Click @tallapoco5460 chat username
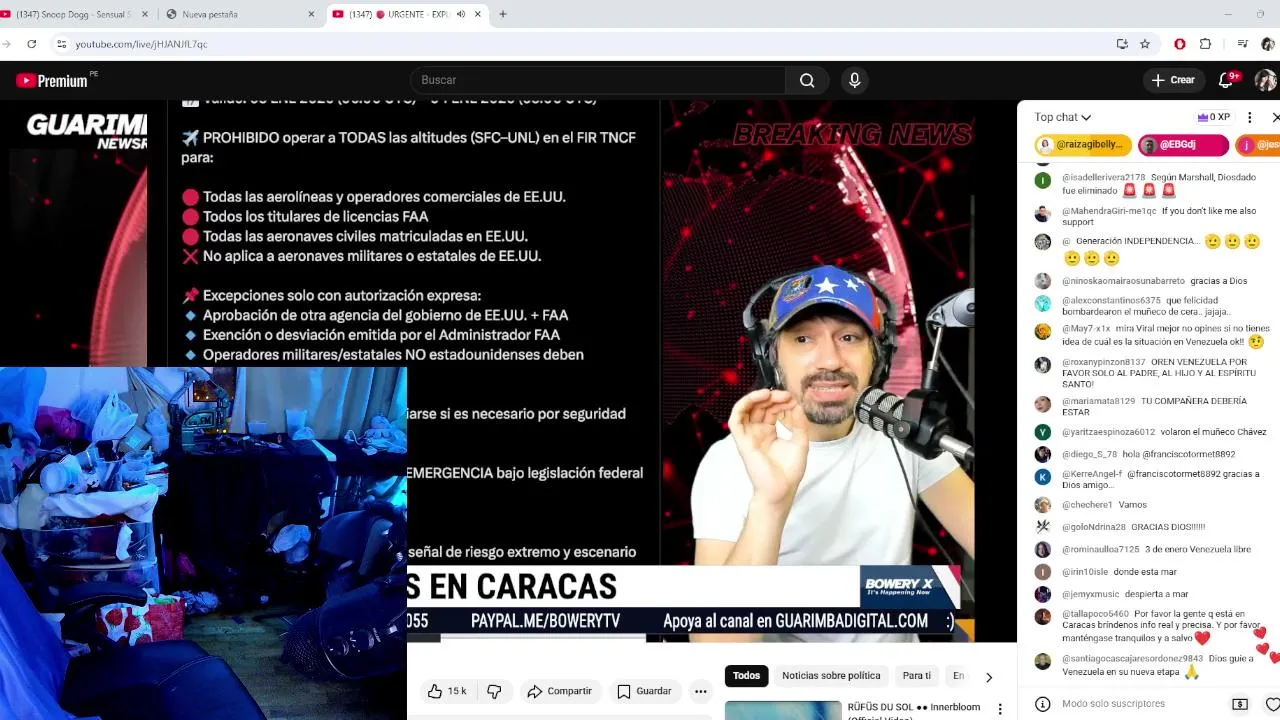Screen dimensions: 1280x720 coord(1095,614)
